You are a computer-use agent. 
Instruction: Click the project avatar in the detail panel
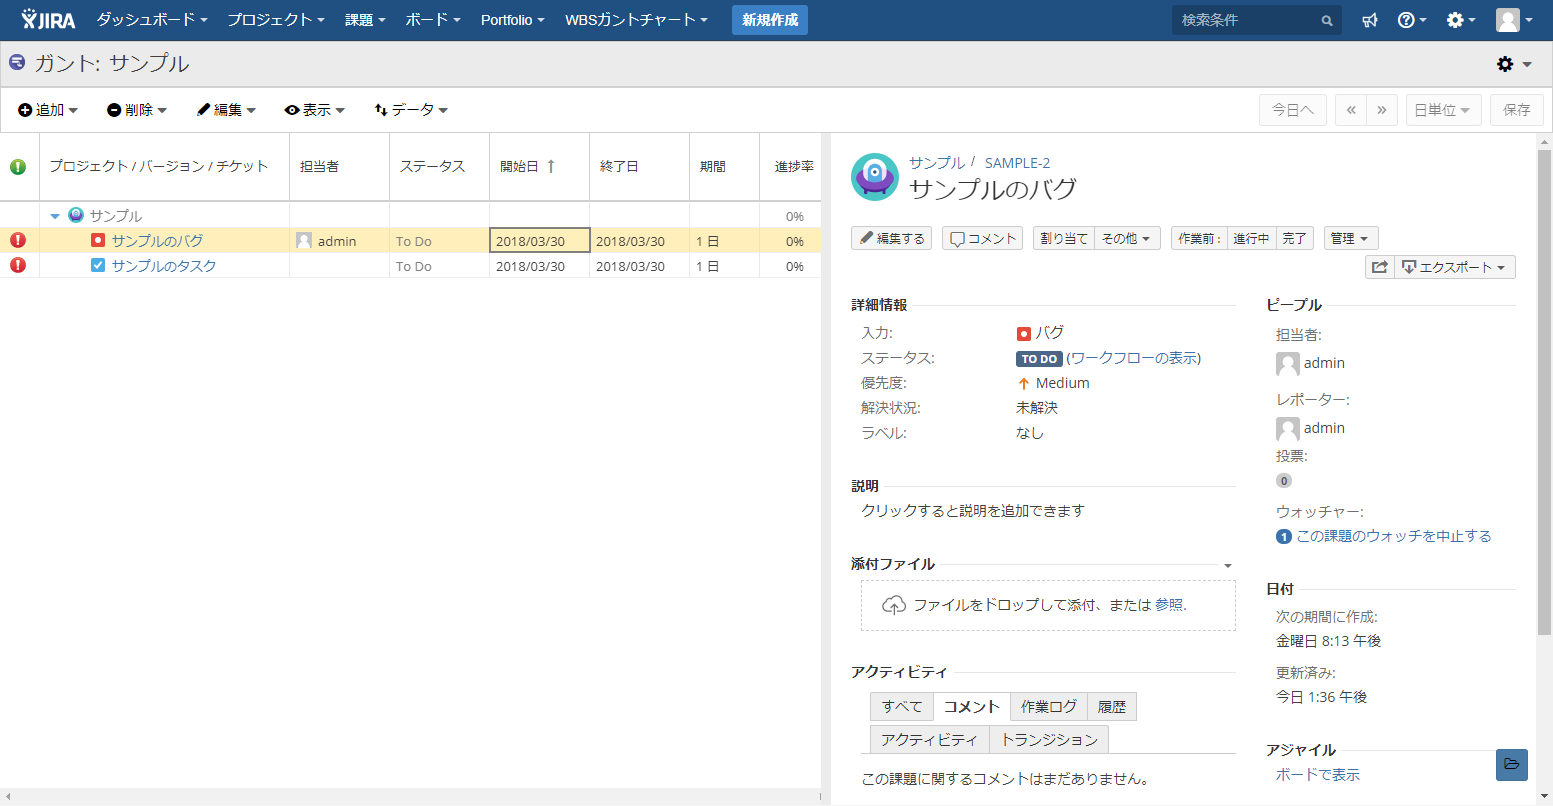pos(875,177)
